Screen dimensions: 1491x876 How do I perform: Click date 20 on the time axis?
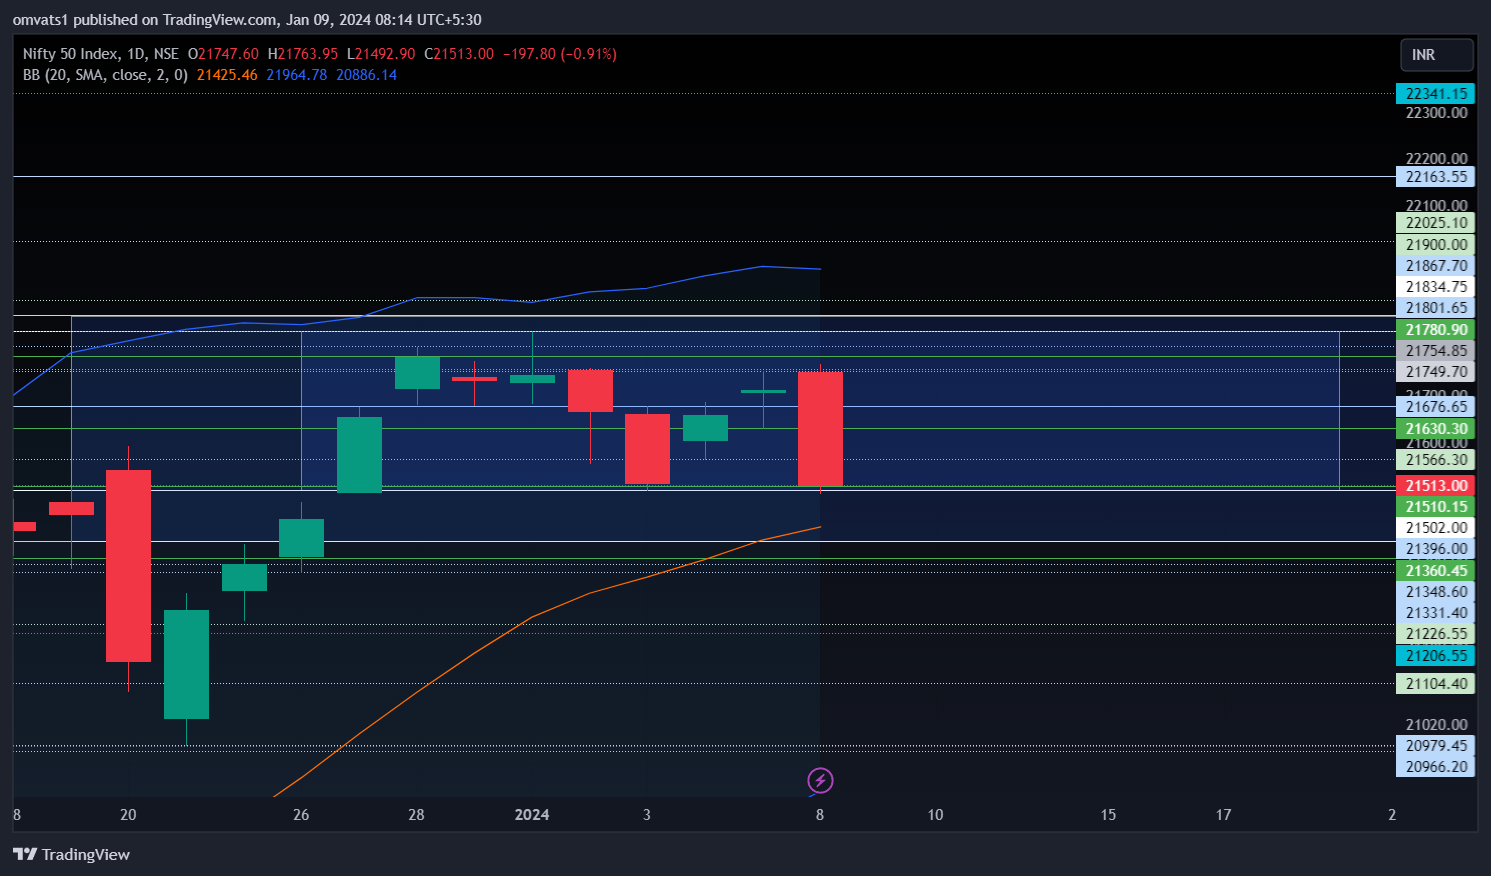pos(128,815)
